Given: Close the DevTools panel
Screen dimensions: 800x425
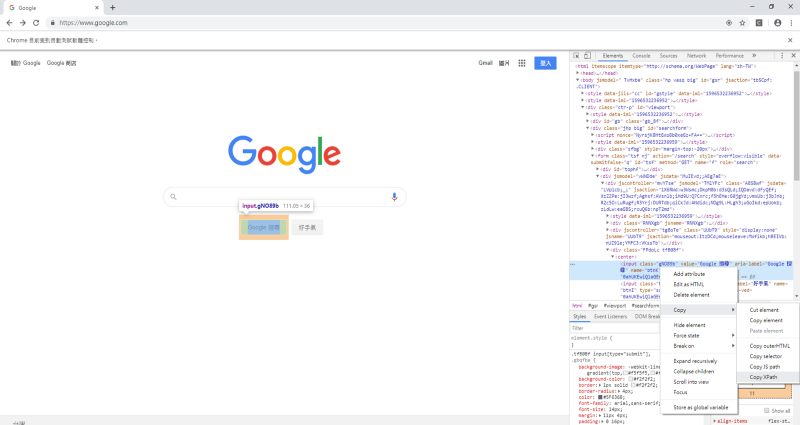Looking at the screenshot, I should tap(793, 56).
